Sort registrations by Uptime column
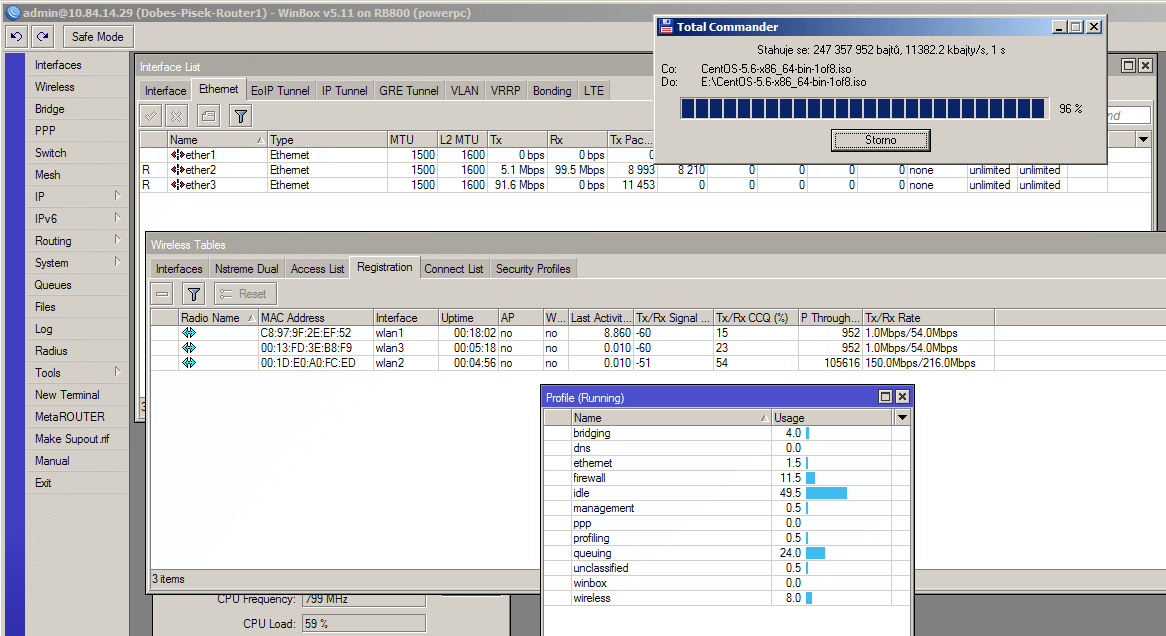The height and width of the screenshot is (636, 1166). 468,318
